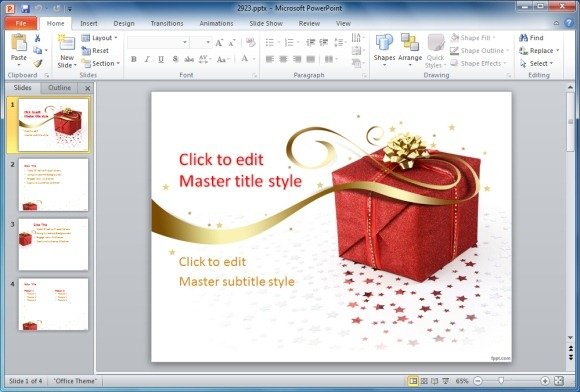
Task: Click the Zoom in plus button
Action: [545, 381]
